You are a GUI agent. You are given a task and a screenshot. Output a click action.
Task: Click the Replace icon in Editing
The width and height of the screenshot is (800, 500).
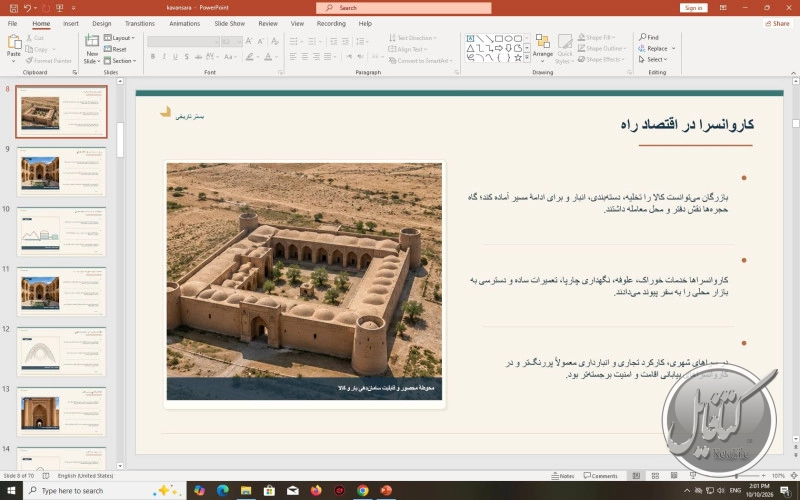tap(642, 48)
